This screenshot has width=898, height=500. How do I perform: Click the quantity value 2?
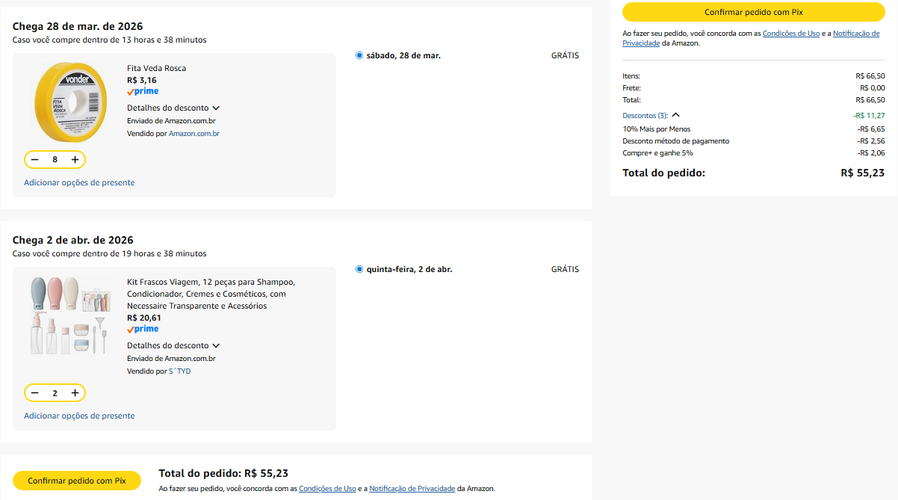click(x=55, y=393)
